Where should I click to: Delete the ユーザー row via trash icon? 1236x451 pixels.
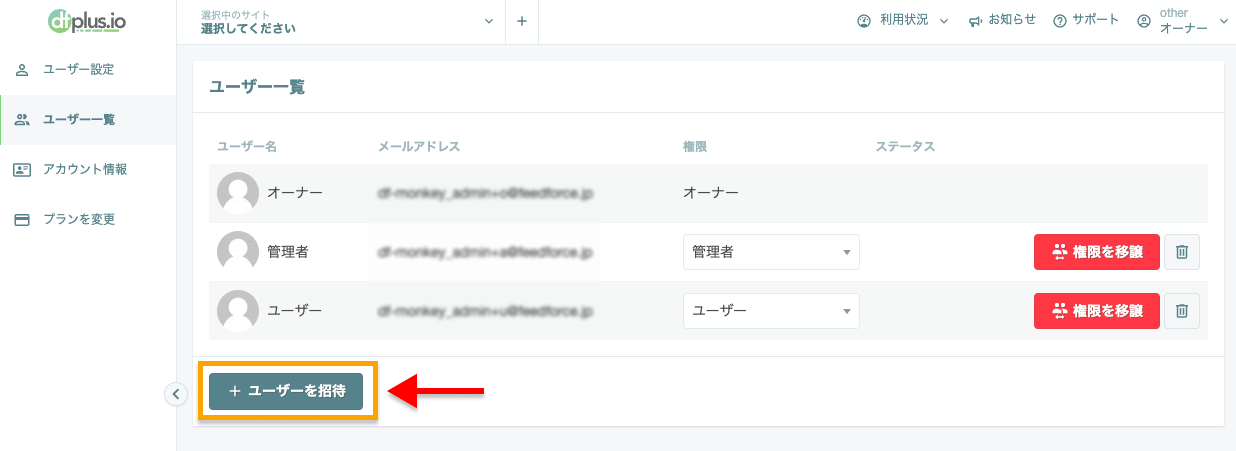(x=1182, y=311)
